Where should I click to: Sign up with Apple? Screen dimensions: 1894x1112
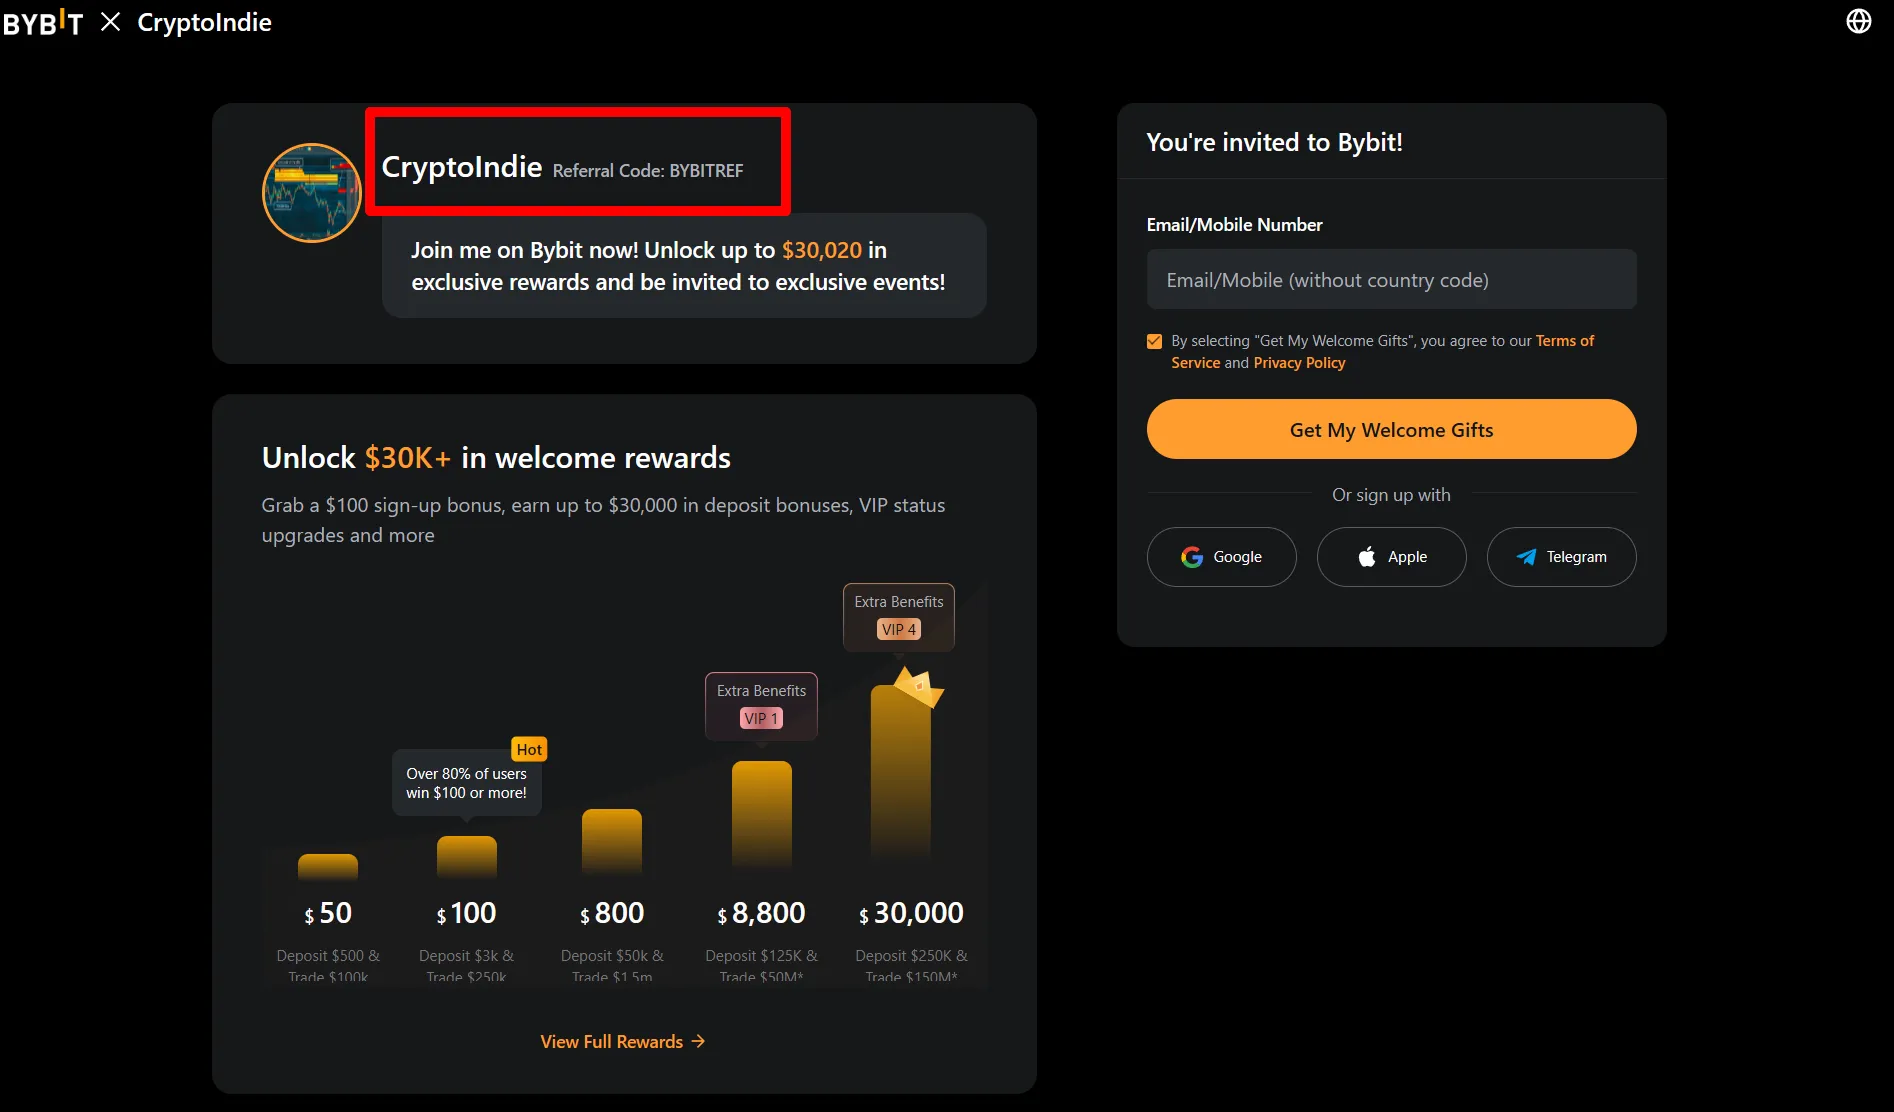[1391, 557]
